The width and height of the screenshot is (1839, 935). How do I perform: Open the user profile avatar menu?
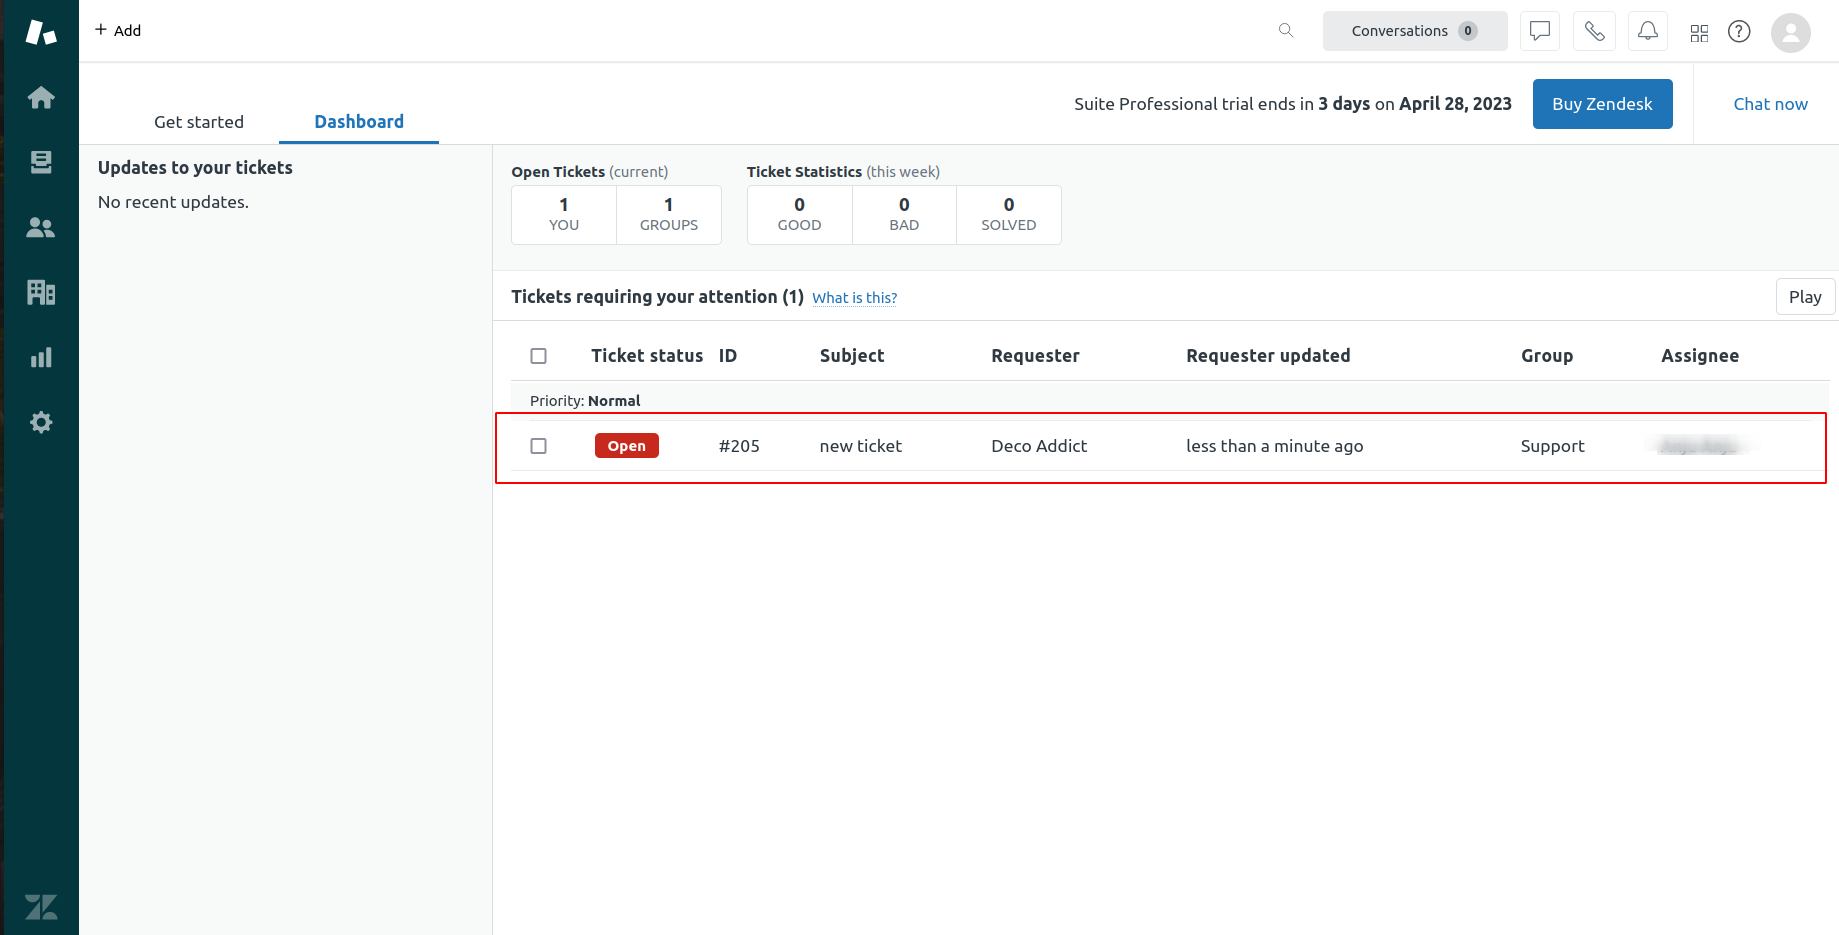click(1790, 33)
